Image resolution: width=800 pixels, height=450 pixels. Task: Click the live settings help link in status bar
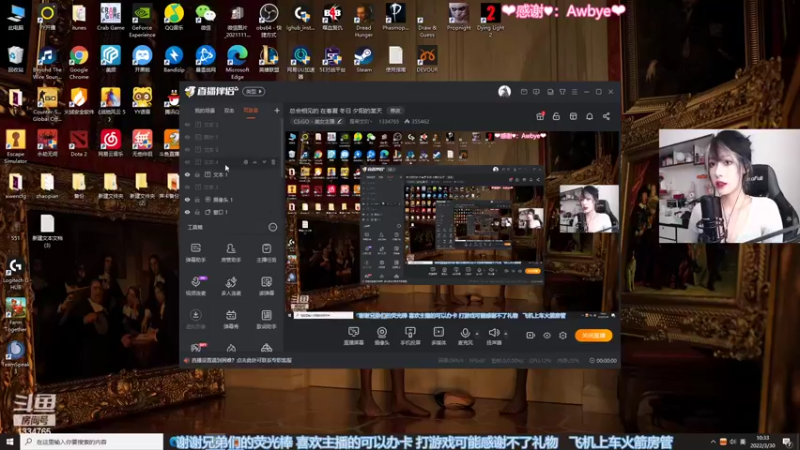(239, 360)
